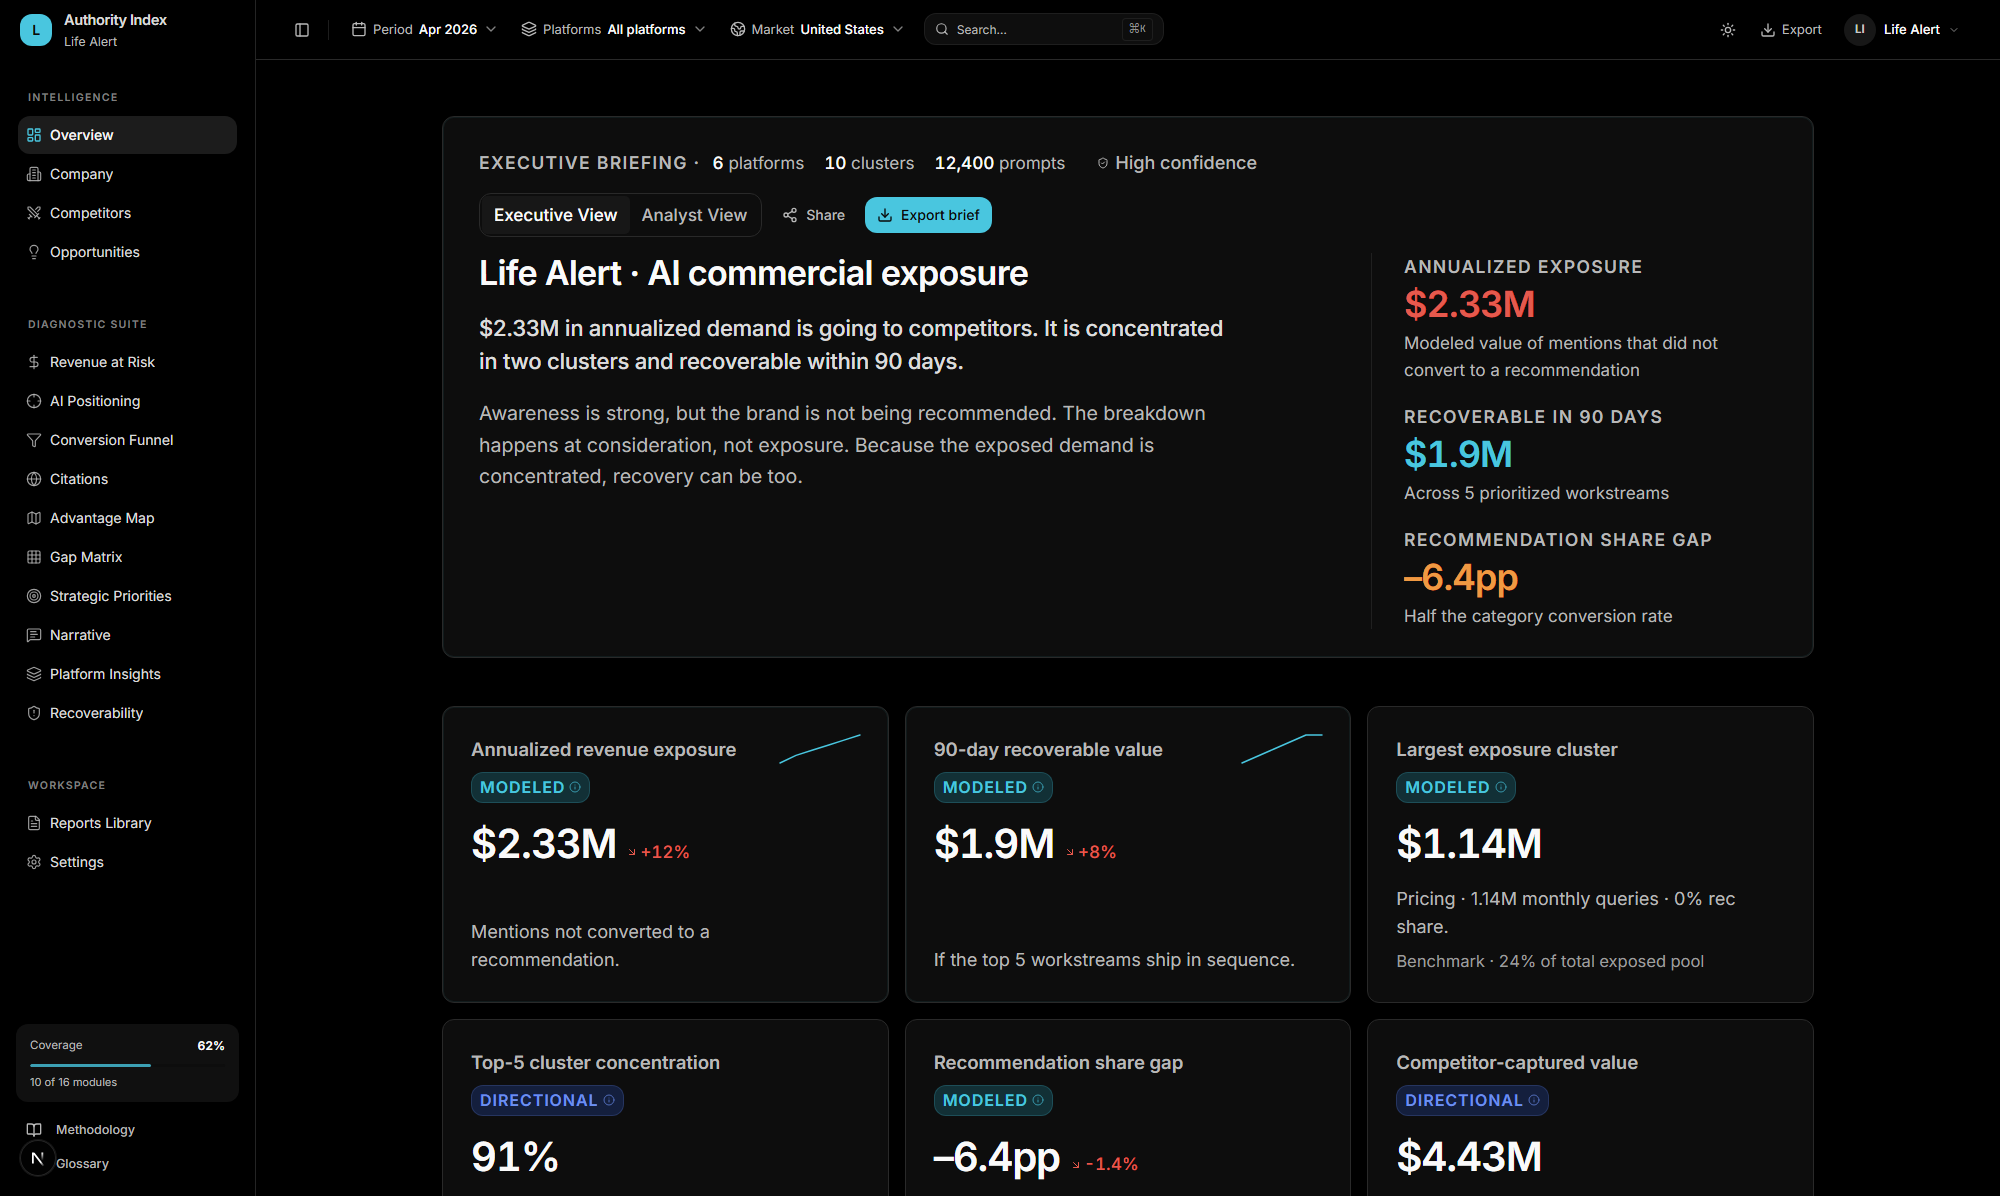Click the LI user avatar
Viewport: 2000px width, 1196px height.
point(1859,30)
